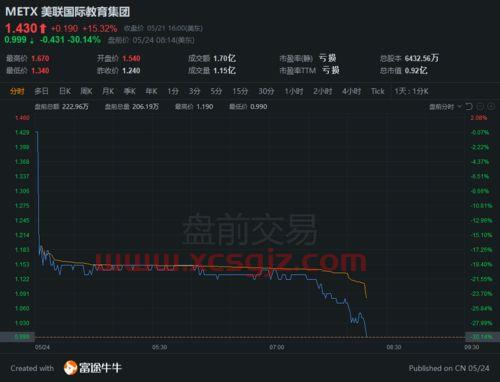Viewport: 500px width, 382px height.
Task: Click the chart zoom-out minus icon
Action: pyautogui.click(x=480, y=107)
